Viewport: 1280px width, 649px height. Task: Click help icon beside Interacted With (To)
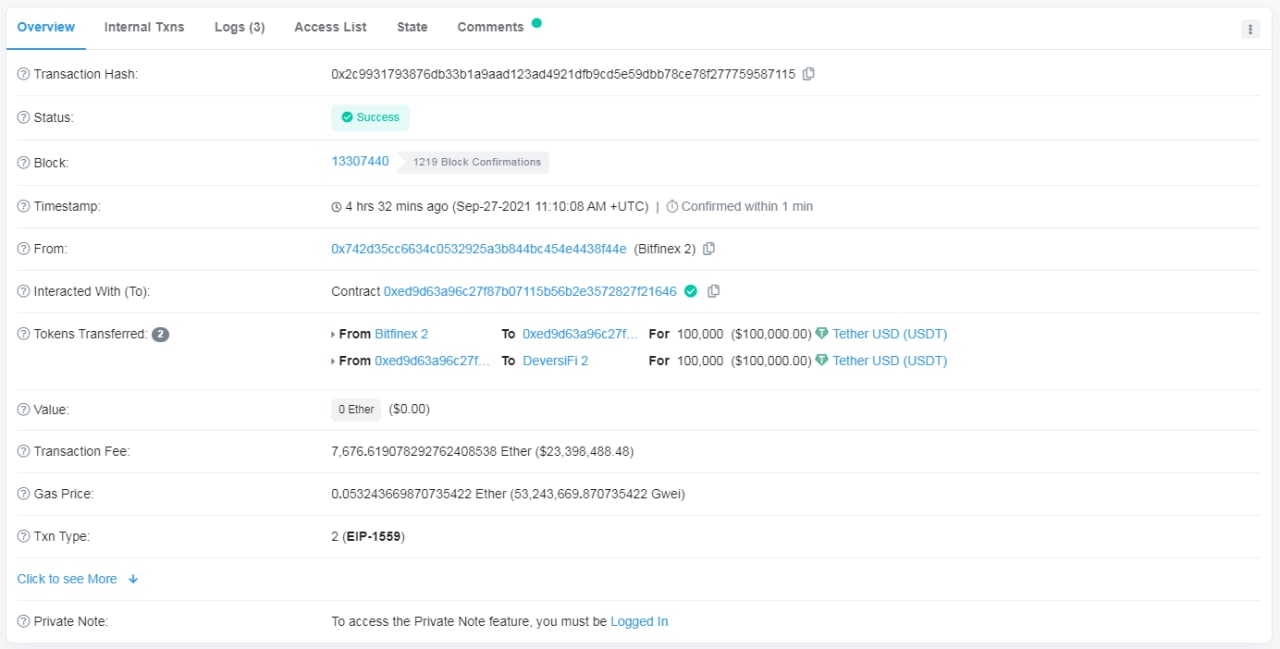[24, 292]
